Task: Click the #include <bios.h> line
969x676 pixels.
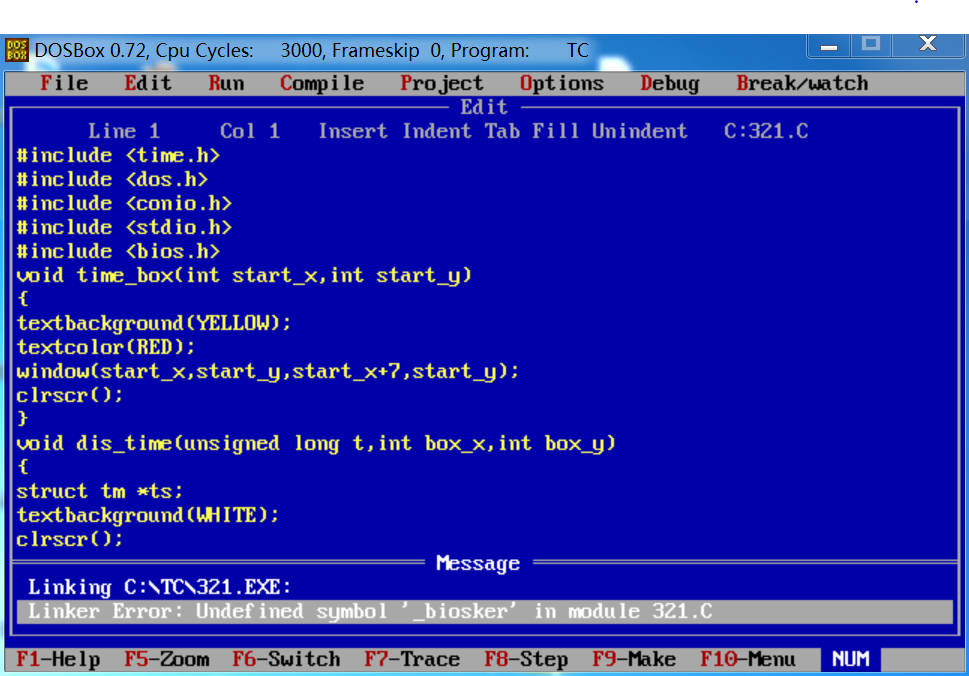Action: point(118,251)
